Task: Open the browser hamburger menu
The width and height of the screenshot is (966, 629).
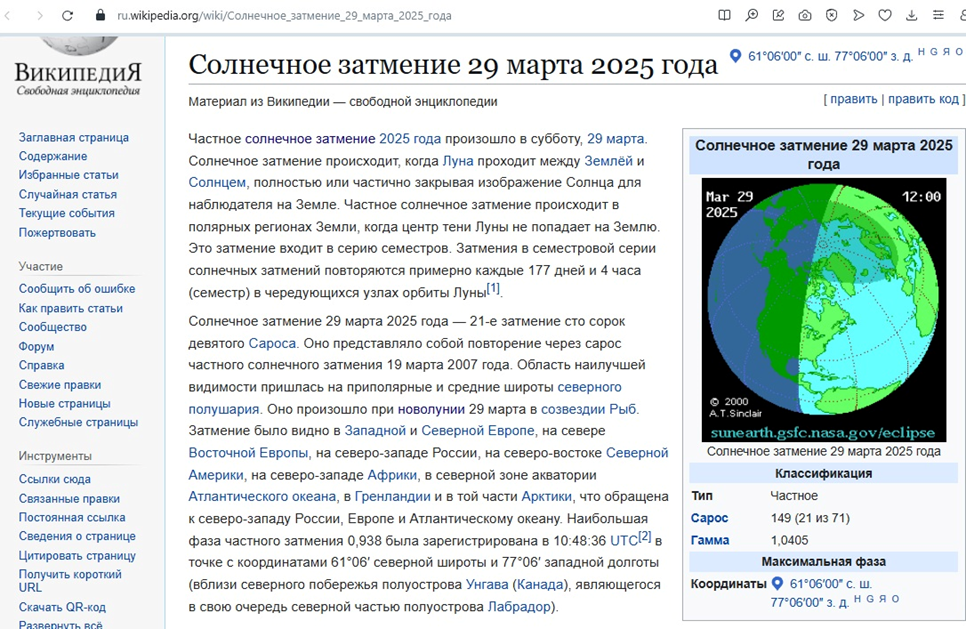Action: [x=939, y=15]
